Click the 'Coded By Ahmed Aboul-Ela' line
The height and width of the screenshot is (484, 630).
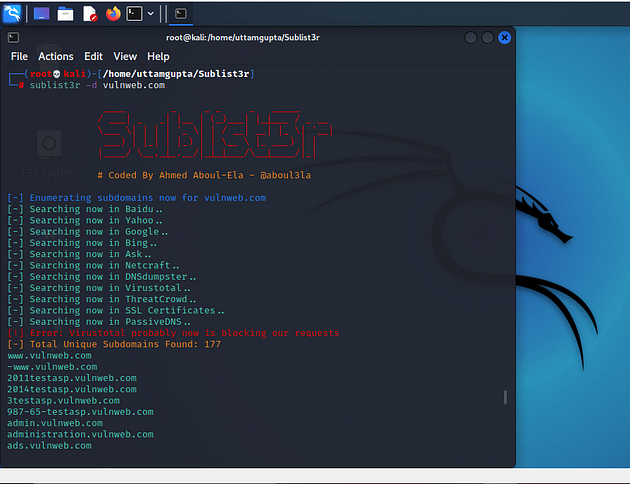click(x=204, y=176)
